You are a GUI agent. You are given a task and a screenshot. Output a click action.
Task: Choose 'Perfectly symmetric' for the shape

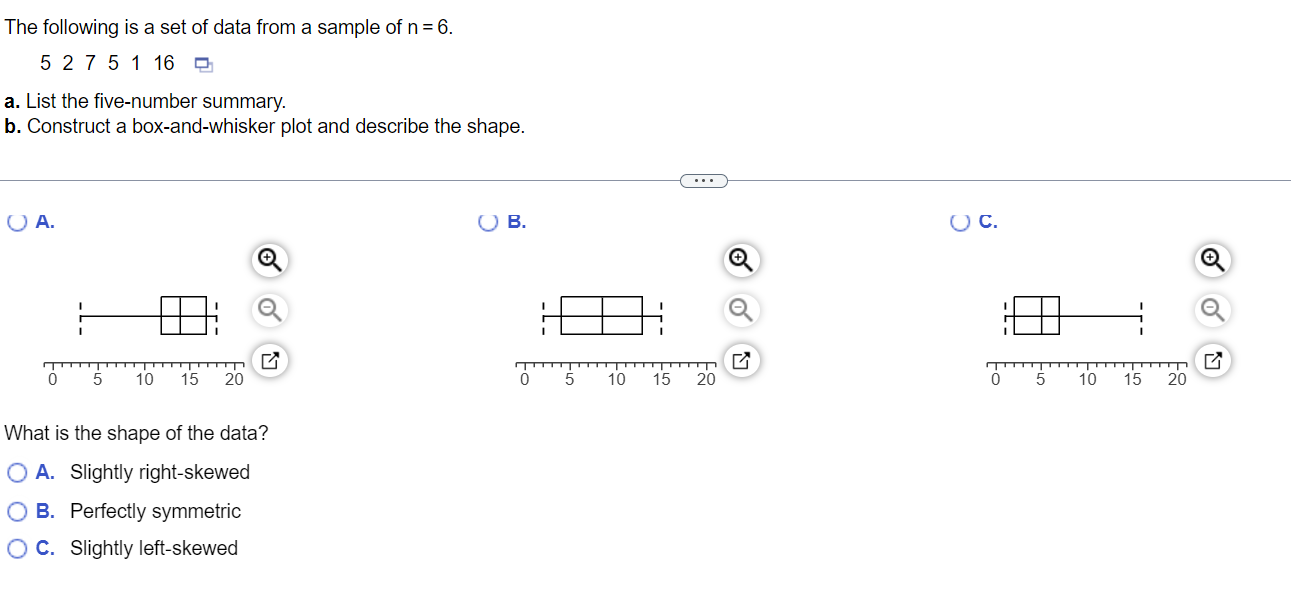[16, 511]
